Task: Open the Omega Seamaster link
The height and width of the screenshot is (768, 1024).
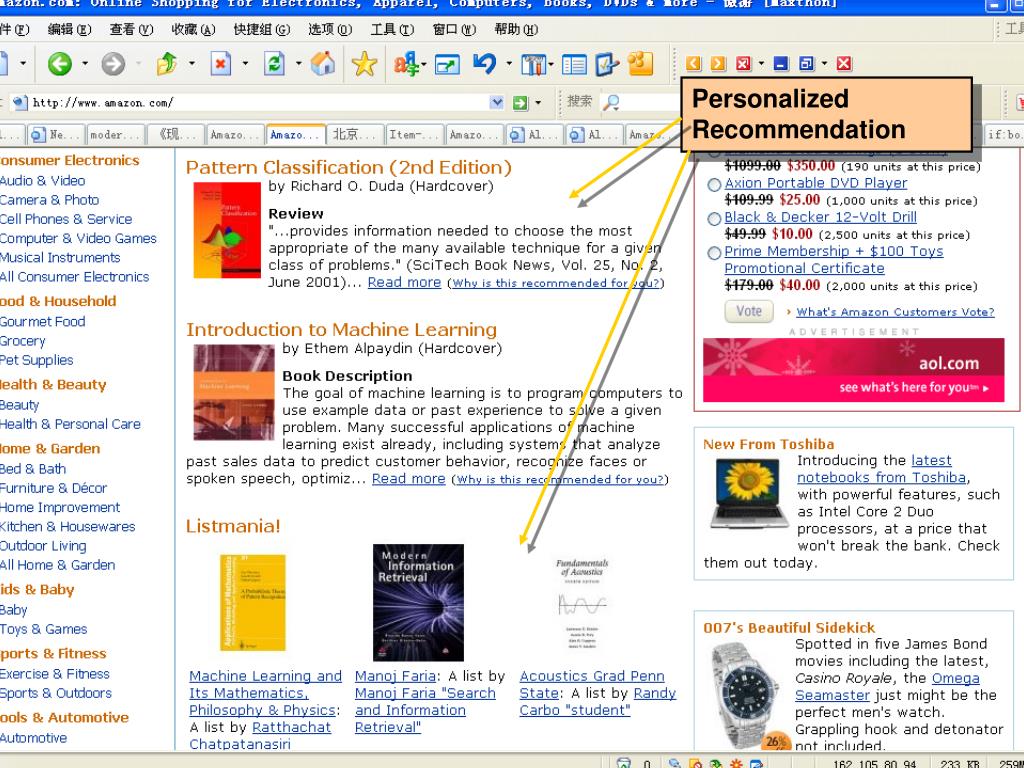Action: coord(888,686)
